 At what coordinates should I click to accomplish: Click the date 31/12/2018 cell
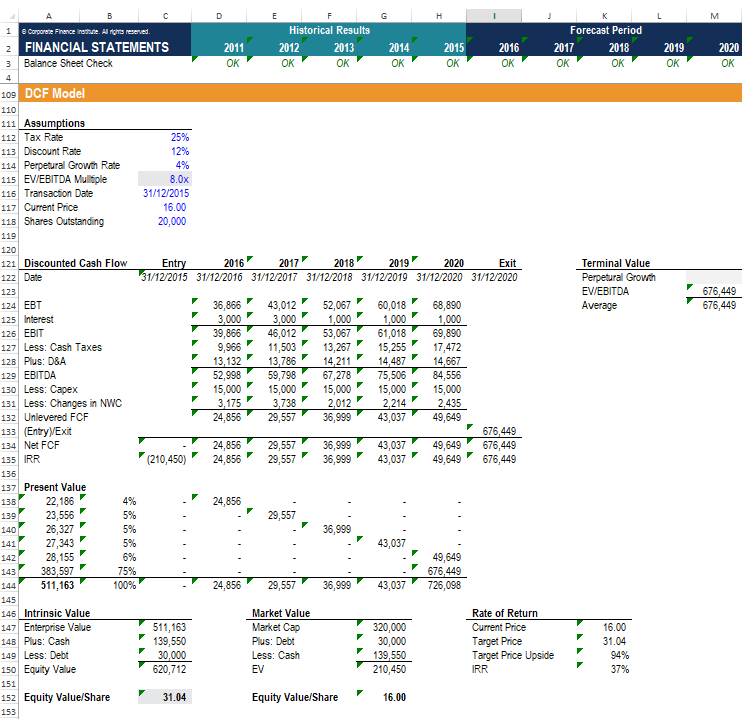click(329, 277)
